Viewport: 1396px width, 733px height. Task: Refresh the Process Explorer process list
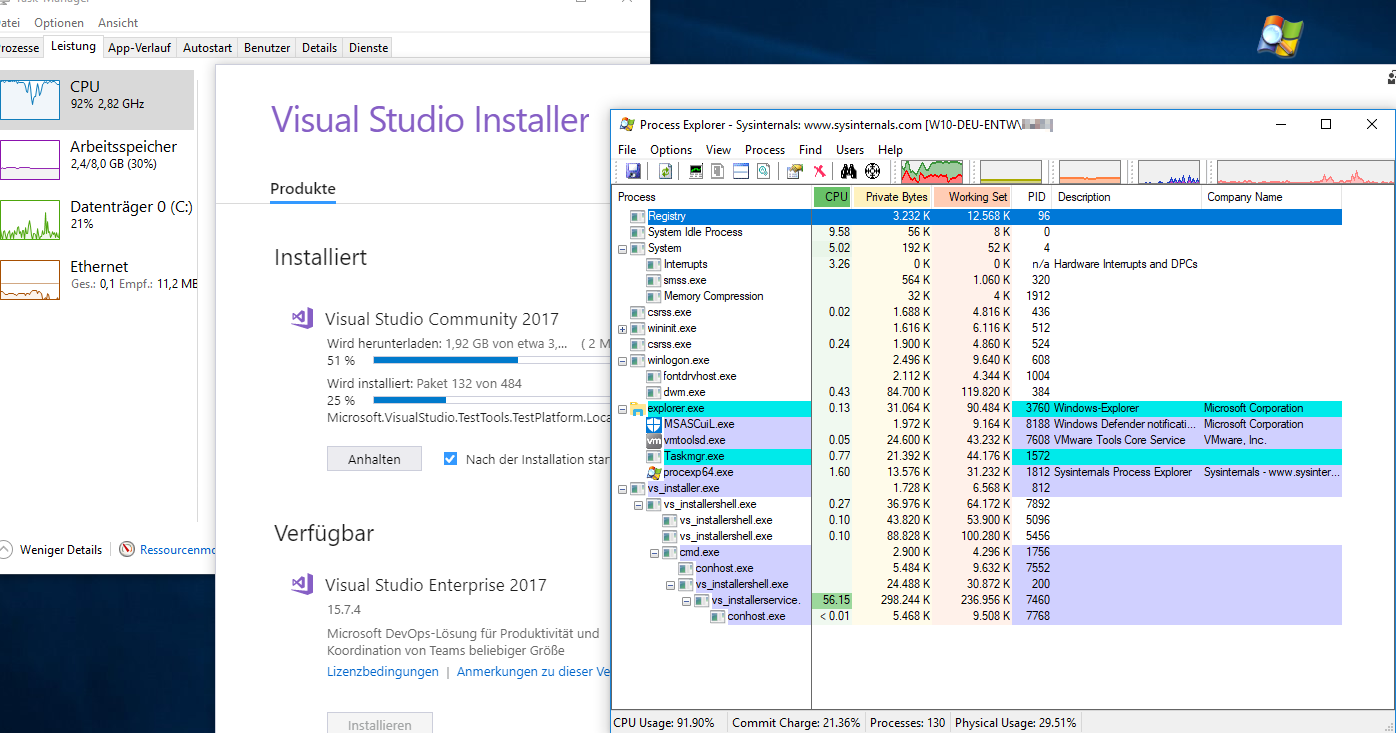665,171
